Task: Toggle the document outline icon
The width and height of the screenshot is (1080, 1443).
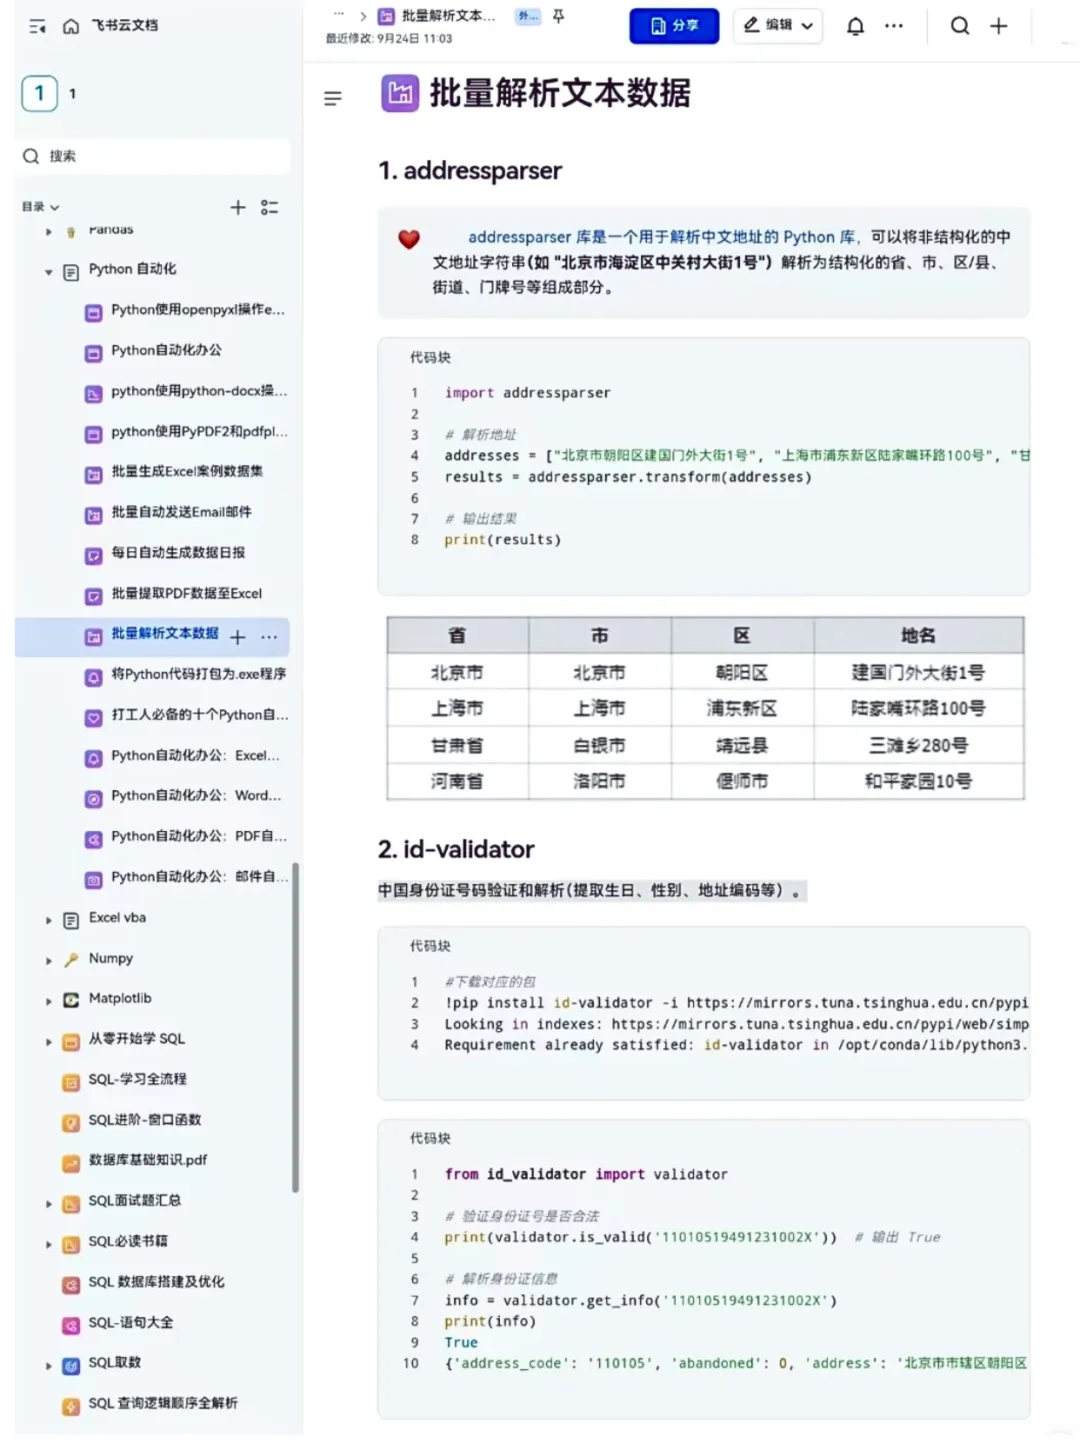Action: coord(333,98)
